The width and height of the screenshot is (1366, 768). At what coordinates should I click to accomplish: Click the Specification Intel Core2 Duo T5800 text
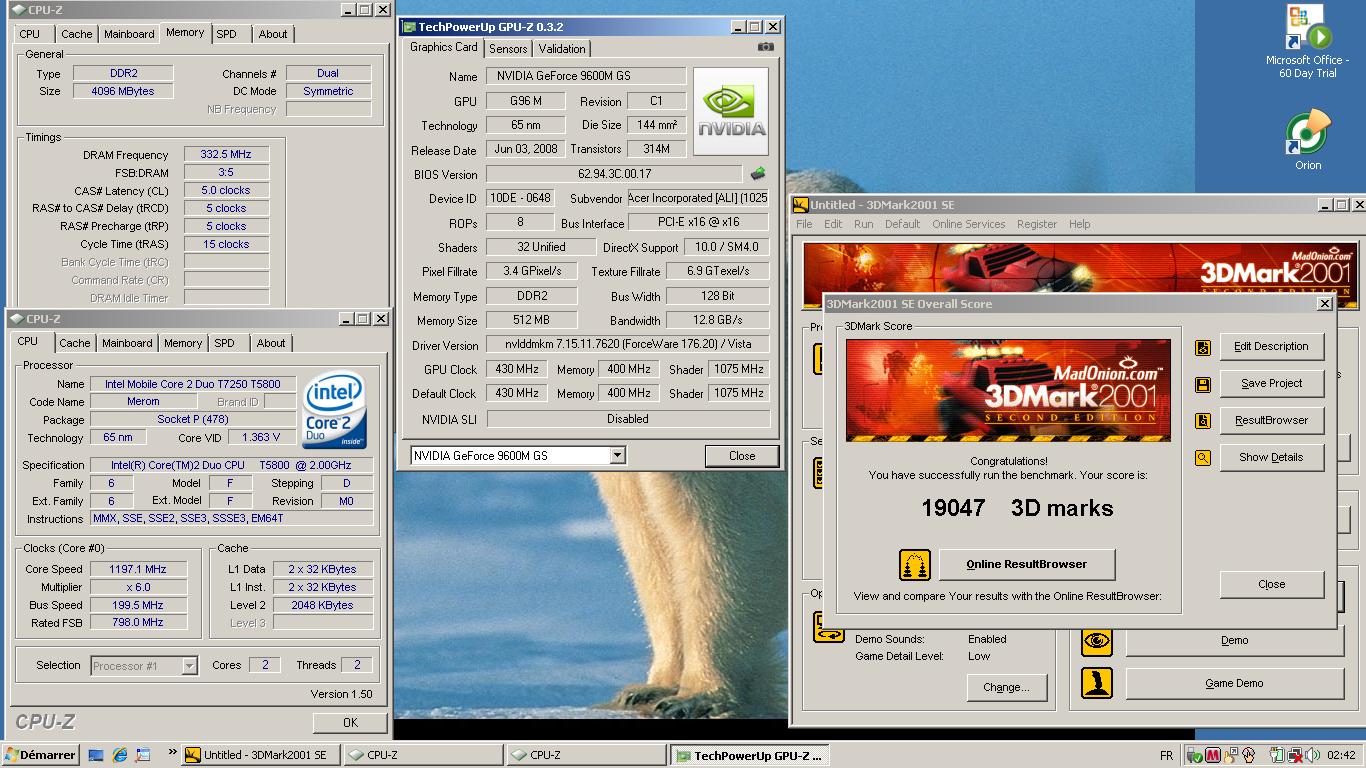point(231,466)
